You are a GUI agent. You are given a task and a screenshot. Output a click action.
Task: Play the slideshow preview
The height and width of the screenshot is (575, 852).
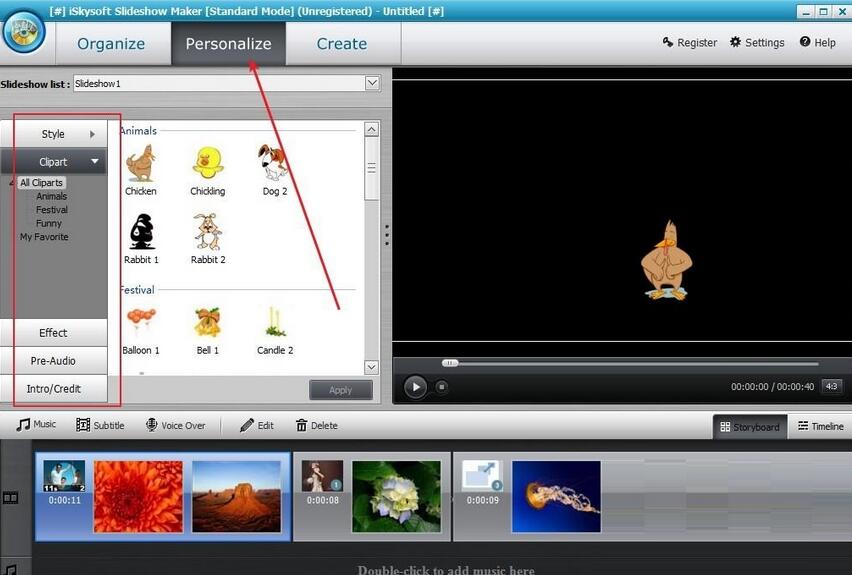416,387
